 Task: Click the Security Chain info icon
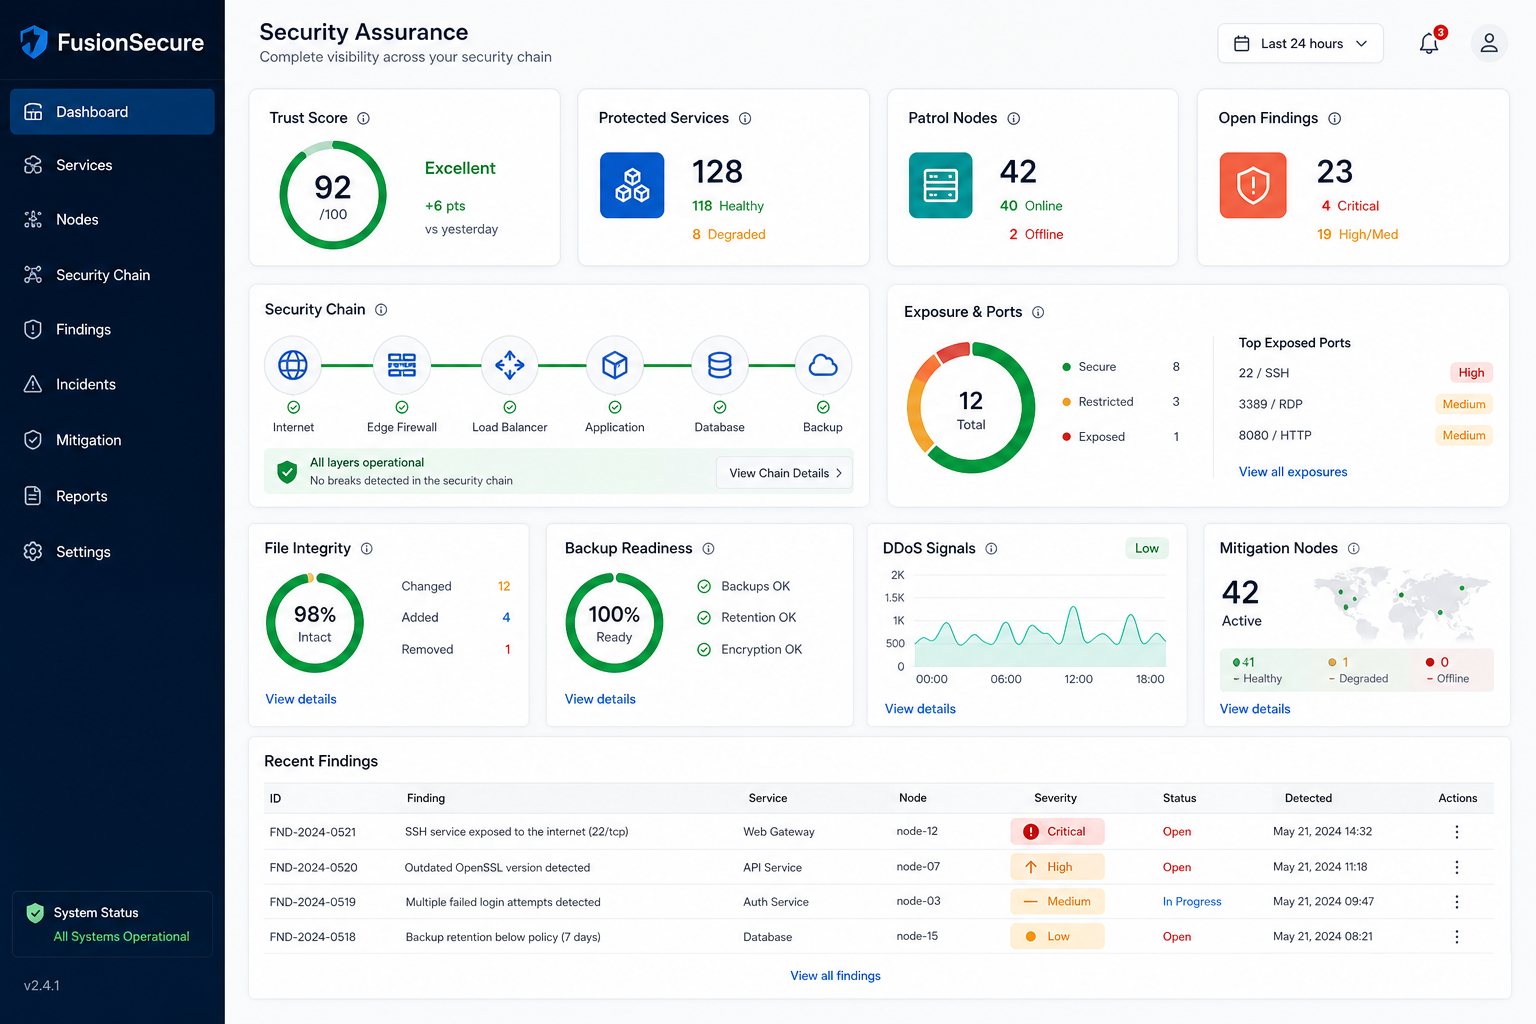click(x=381, y=310)
